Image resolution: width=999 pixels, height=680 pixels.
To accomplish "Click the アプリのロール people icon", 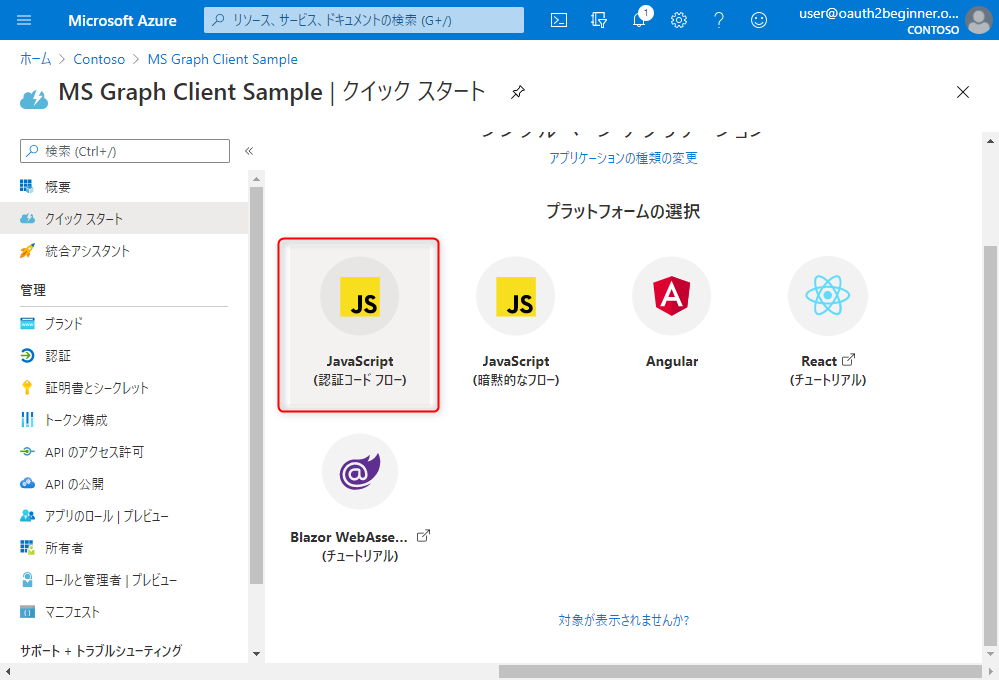I will click(x=27, y=516).
